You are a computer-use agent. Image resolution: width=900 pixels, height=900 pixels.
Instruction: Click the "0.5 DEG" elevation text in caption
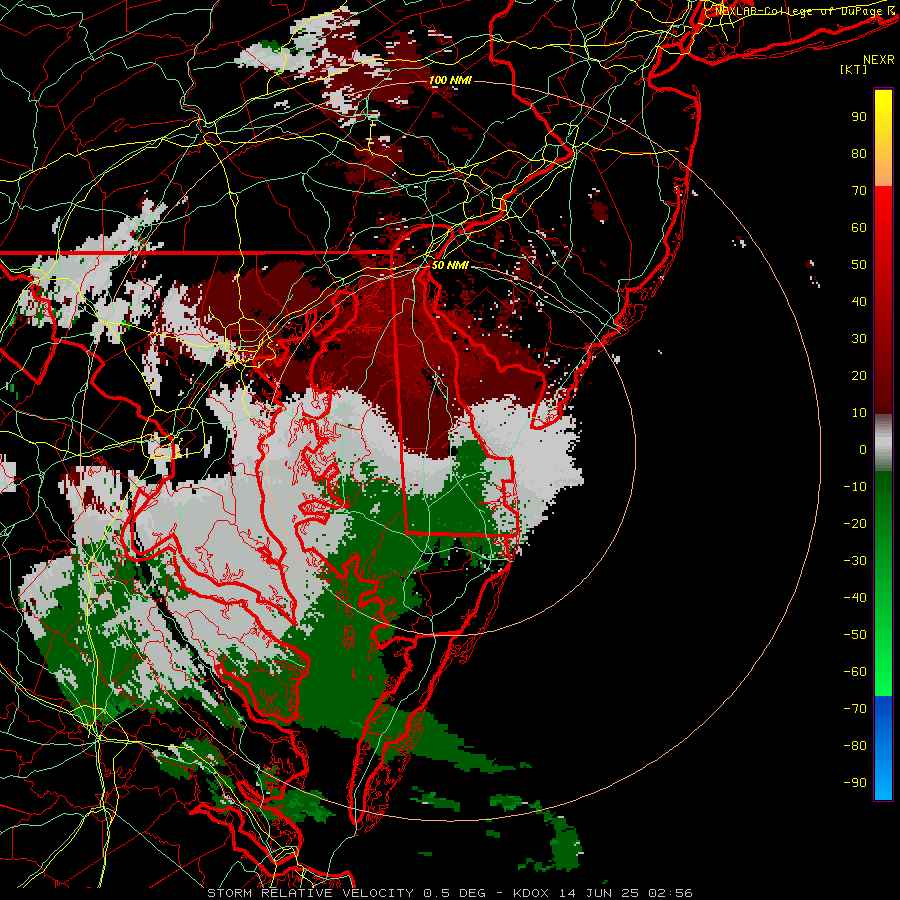coord(455,893)
